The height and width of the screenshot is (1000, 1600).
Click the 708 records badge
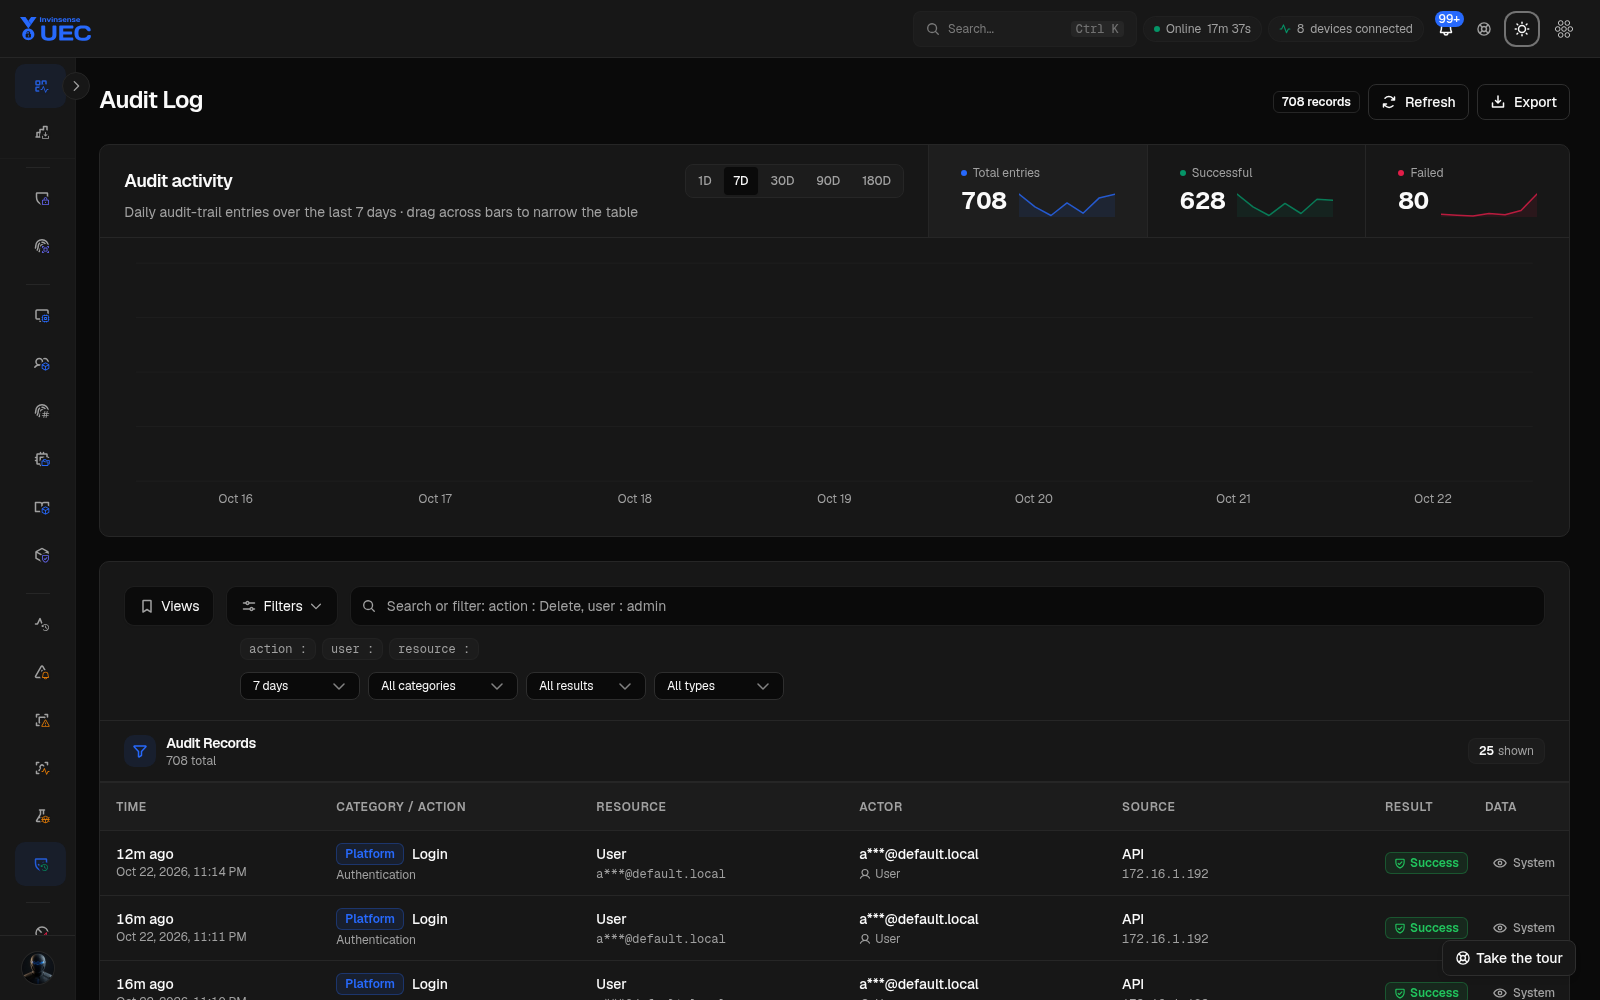[1316, 102]
